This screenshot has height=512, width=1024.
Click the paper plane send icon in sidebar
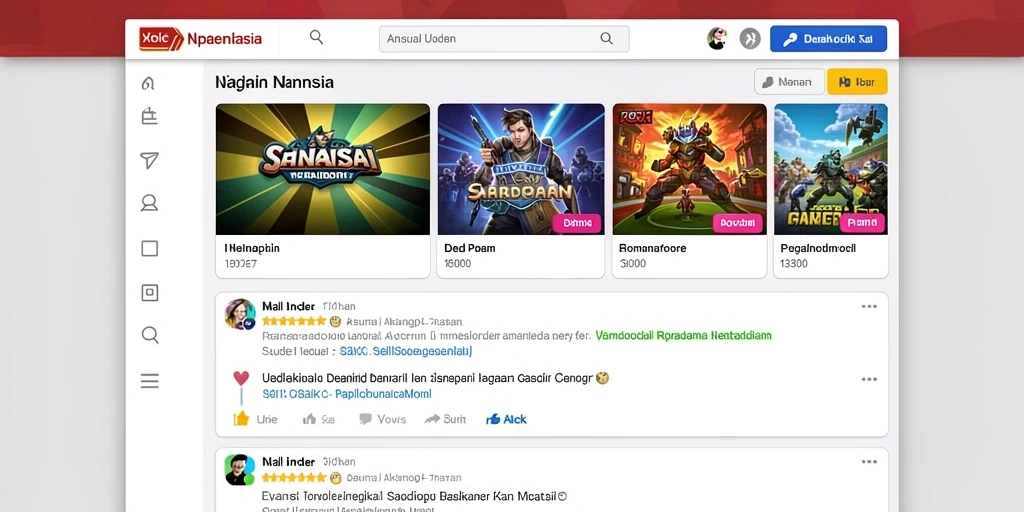click(150, 161)
